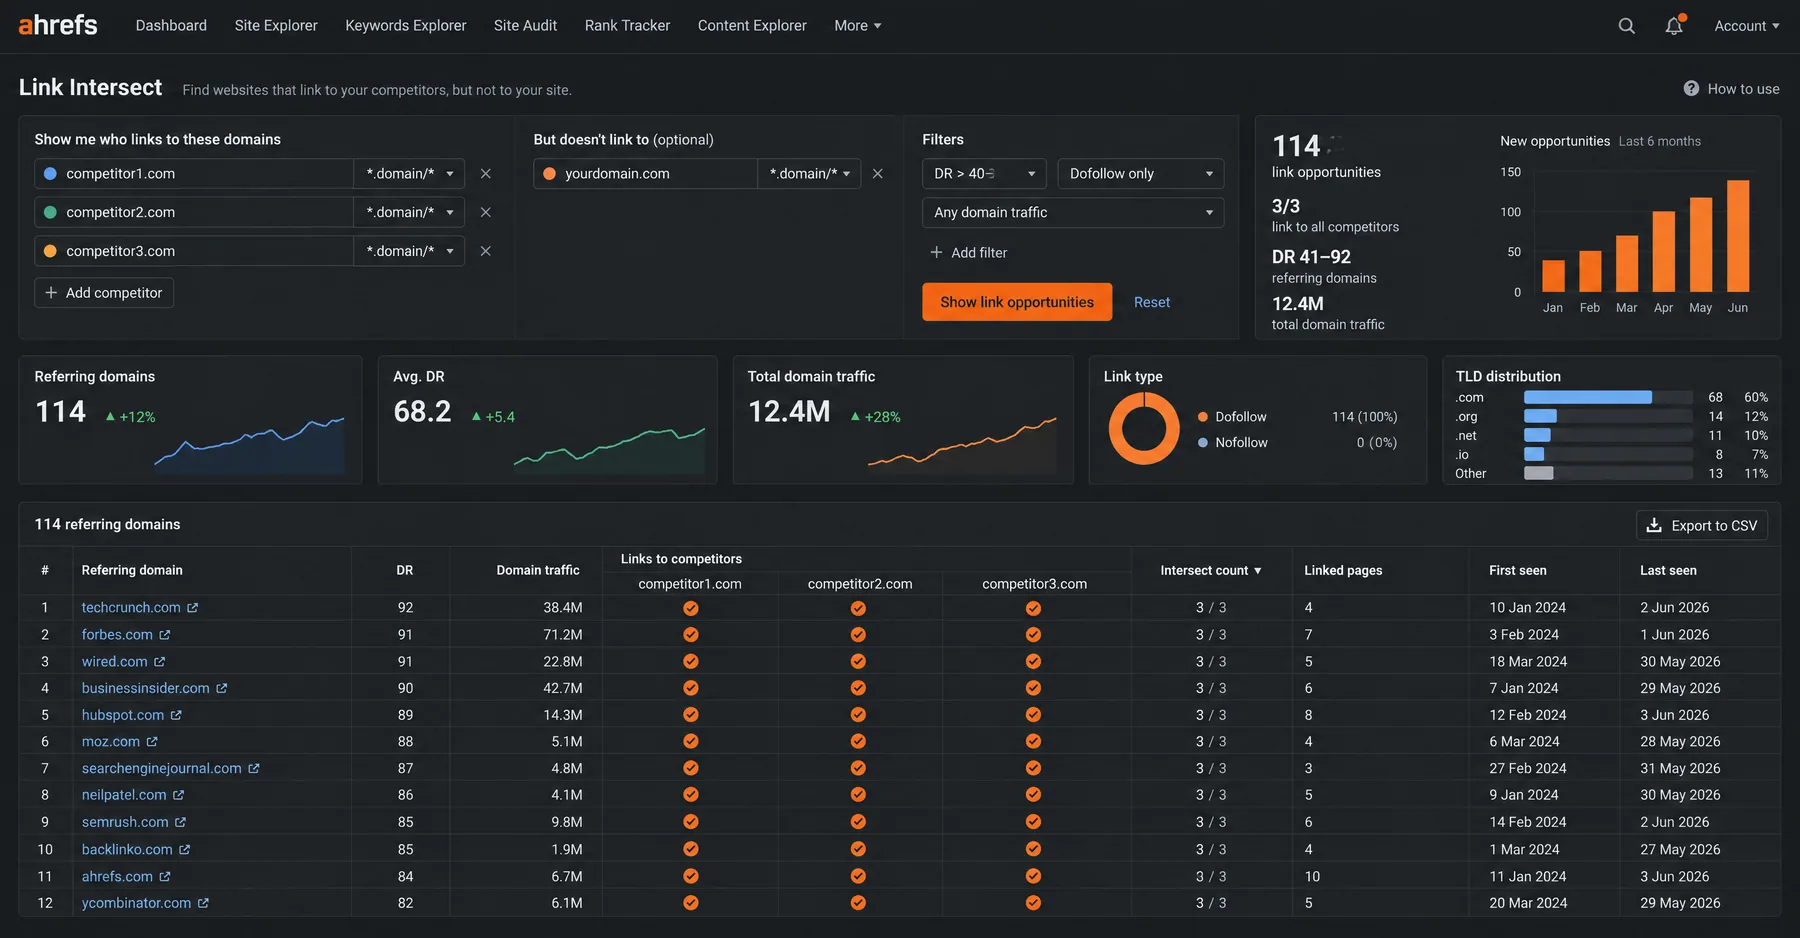Export results to CSV
Screen dimensions: 1800x938
1702,526
